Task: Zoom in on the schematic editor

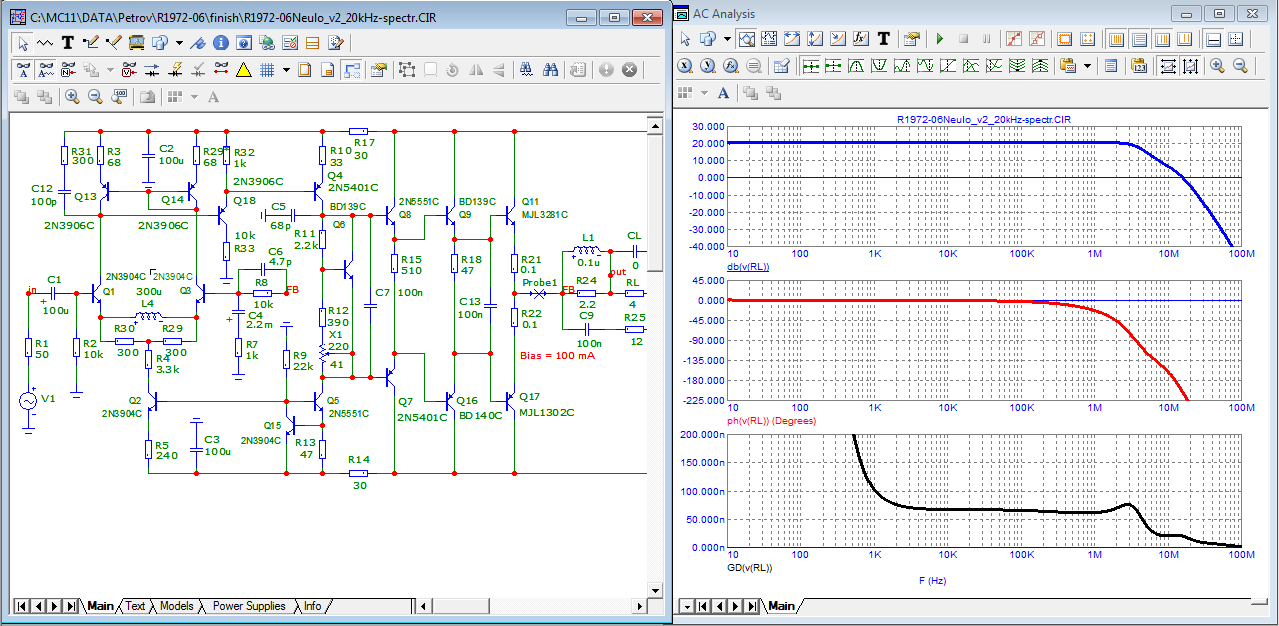Action: (72, 97)
